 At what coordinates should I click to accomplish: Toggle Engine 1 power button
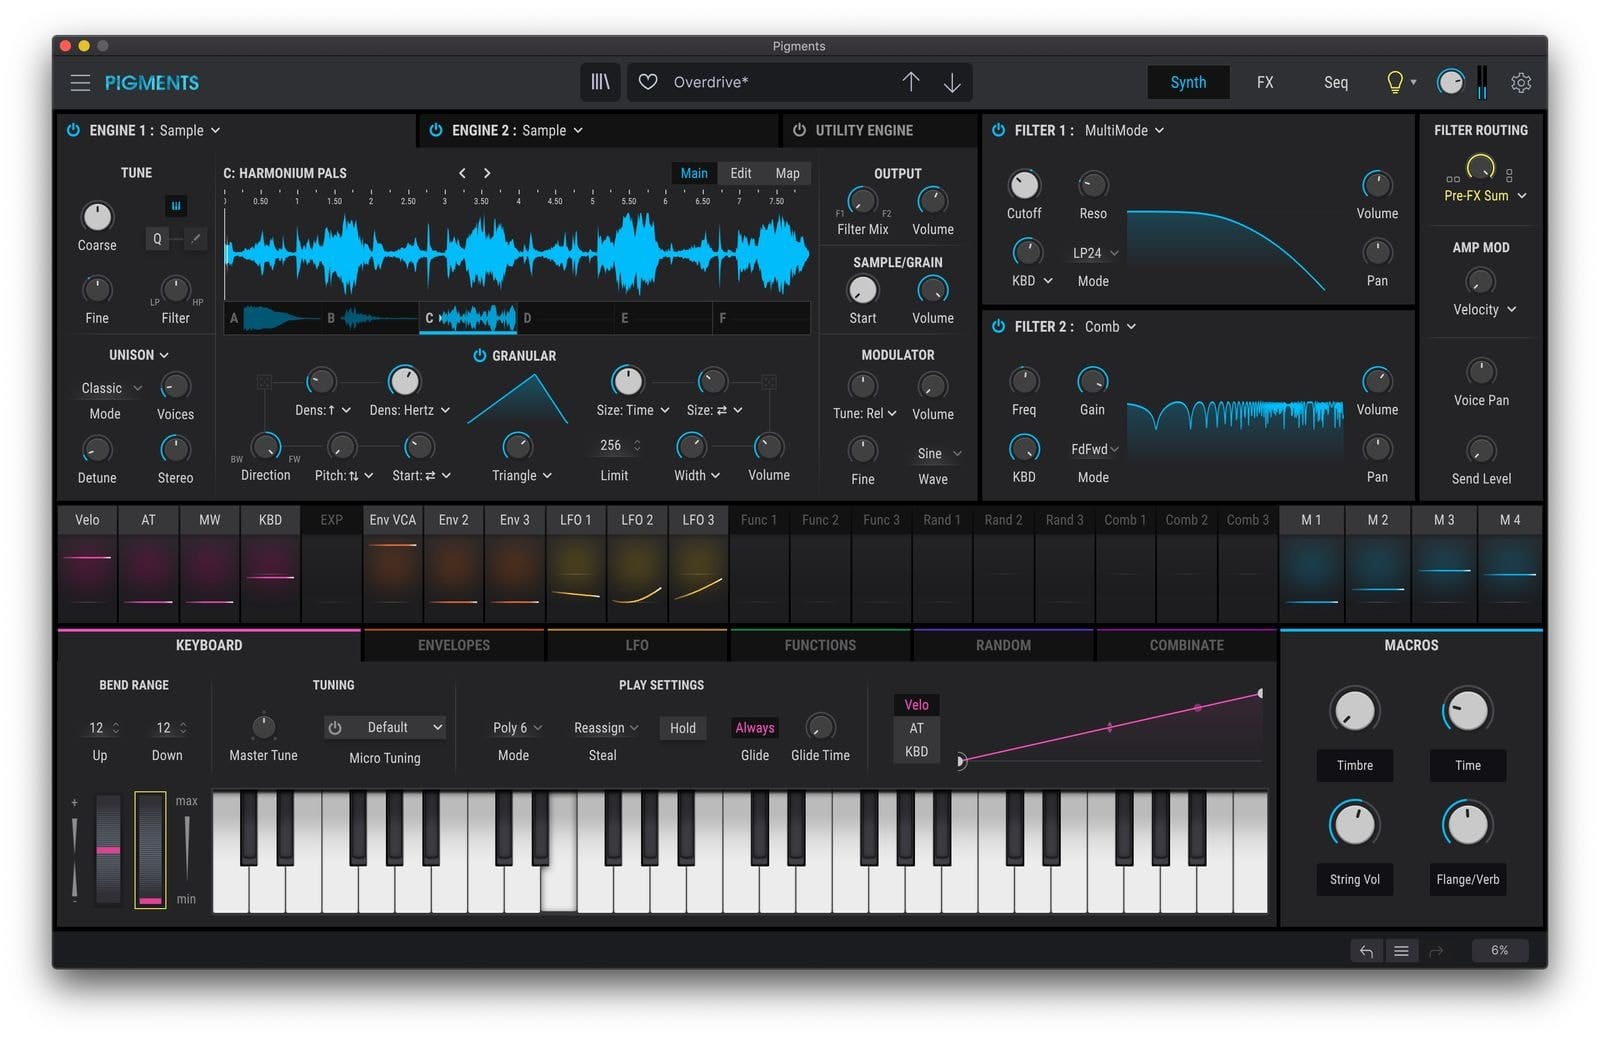tap(73, 130)
